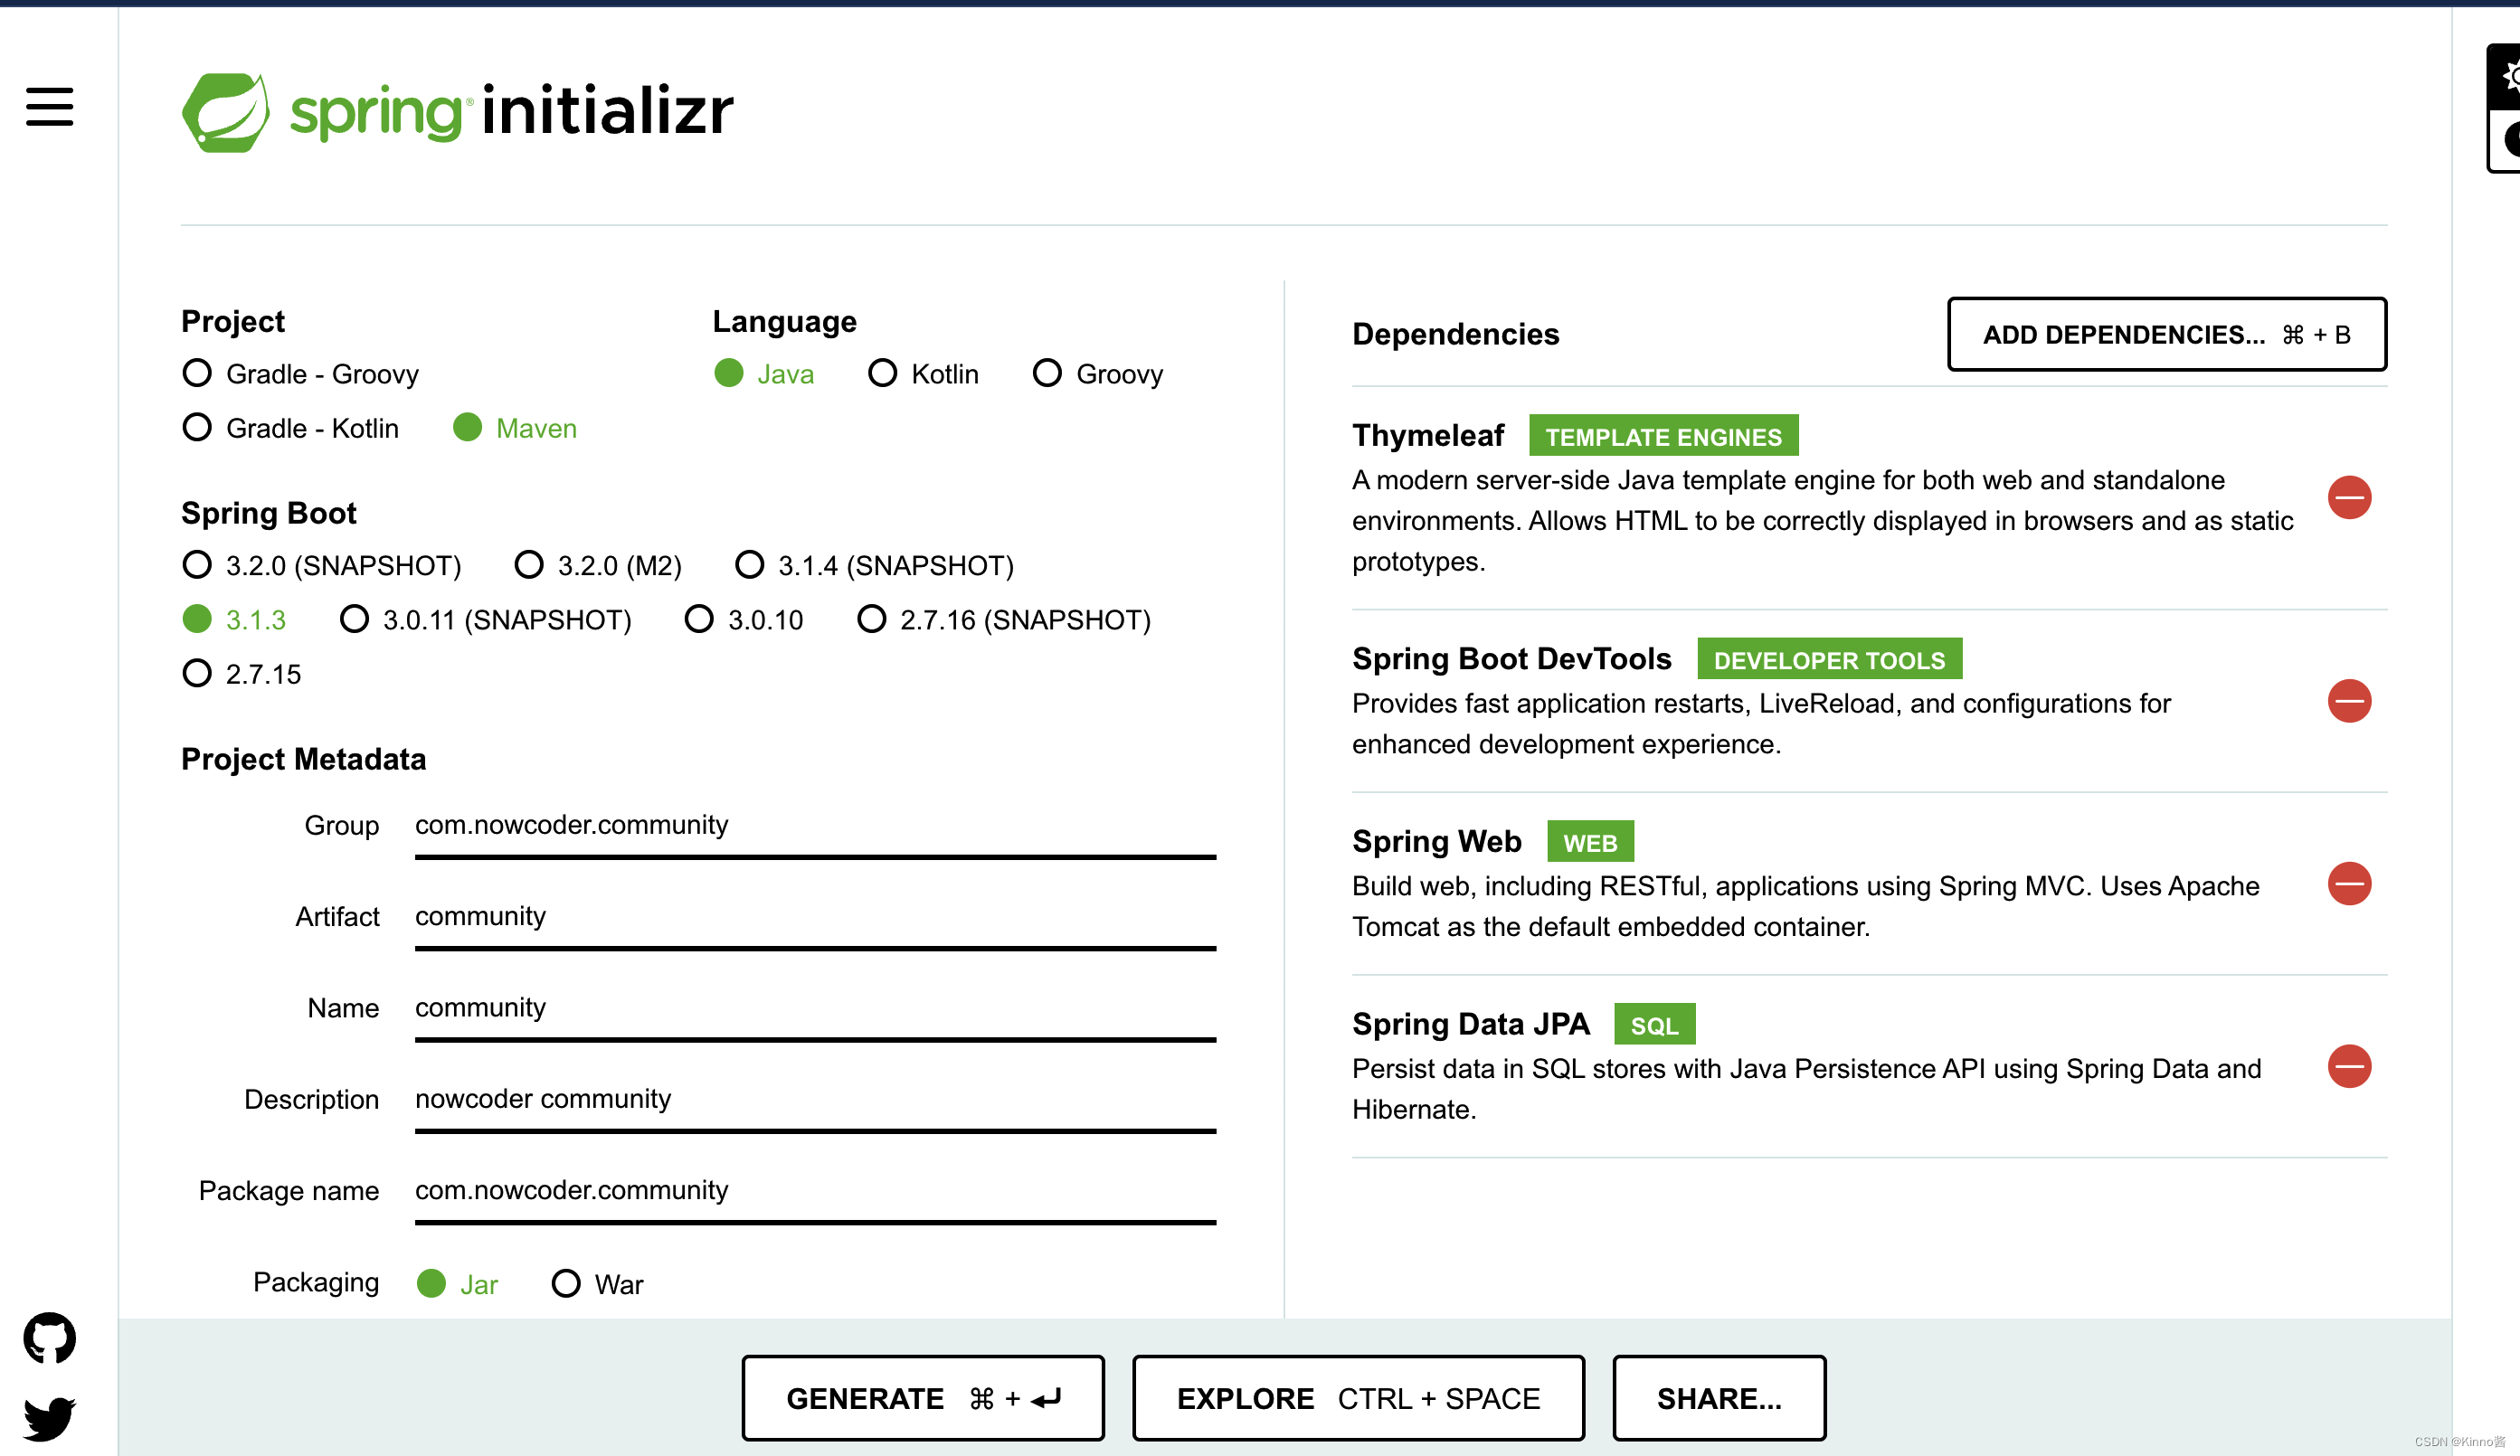Choose War packaging
Image resolution: width=2520 pixels, height=1456 pixels.
(x=598, y=1283)
